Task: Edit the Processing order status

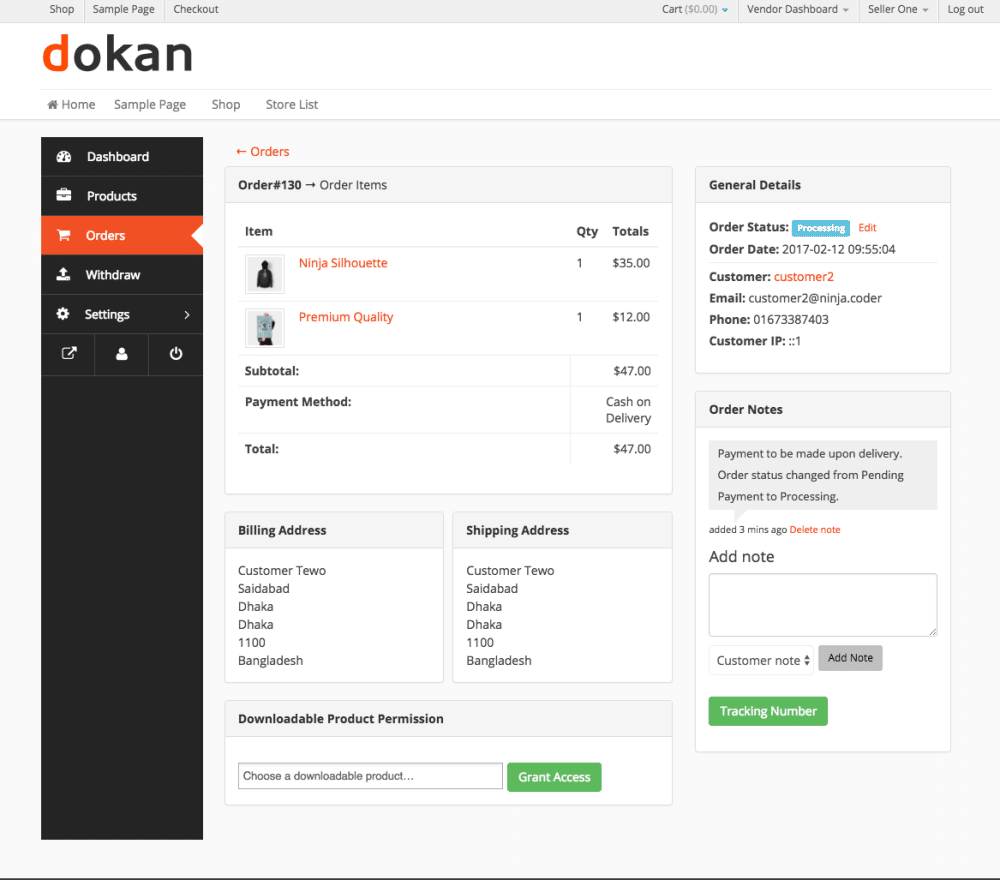Action: coord(866,227)
